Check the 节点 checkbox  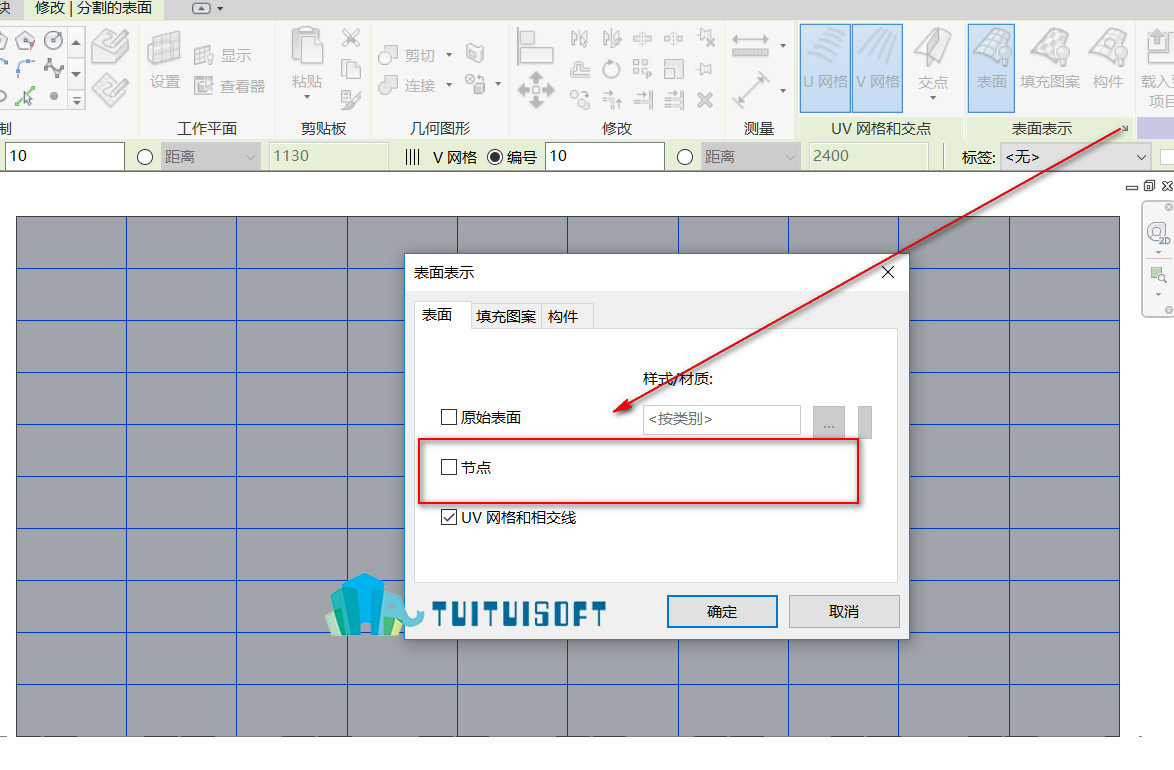(448, 467)
